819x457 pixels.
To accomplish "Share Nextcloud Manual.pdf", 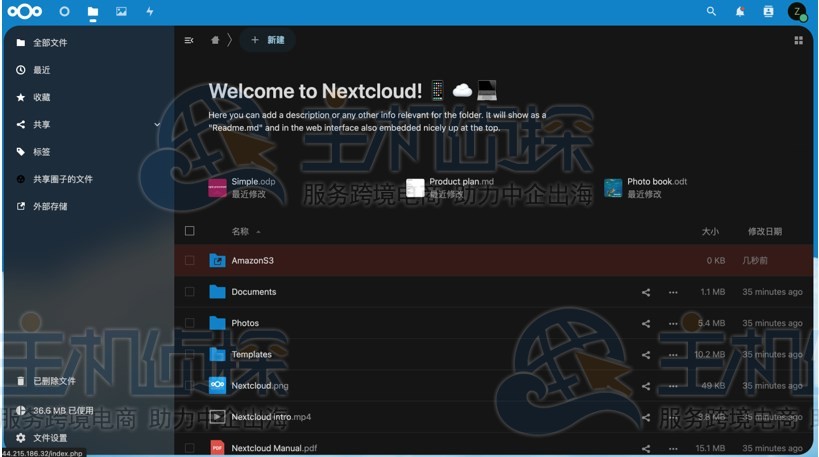I will 646,449.
